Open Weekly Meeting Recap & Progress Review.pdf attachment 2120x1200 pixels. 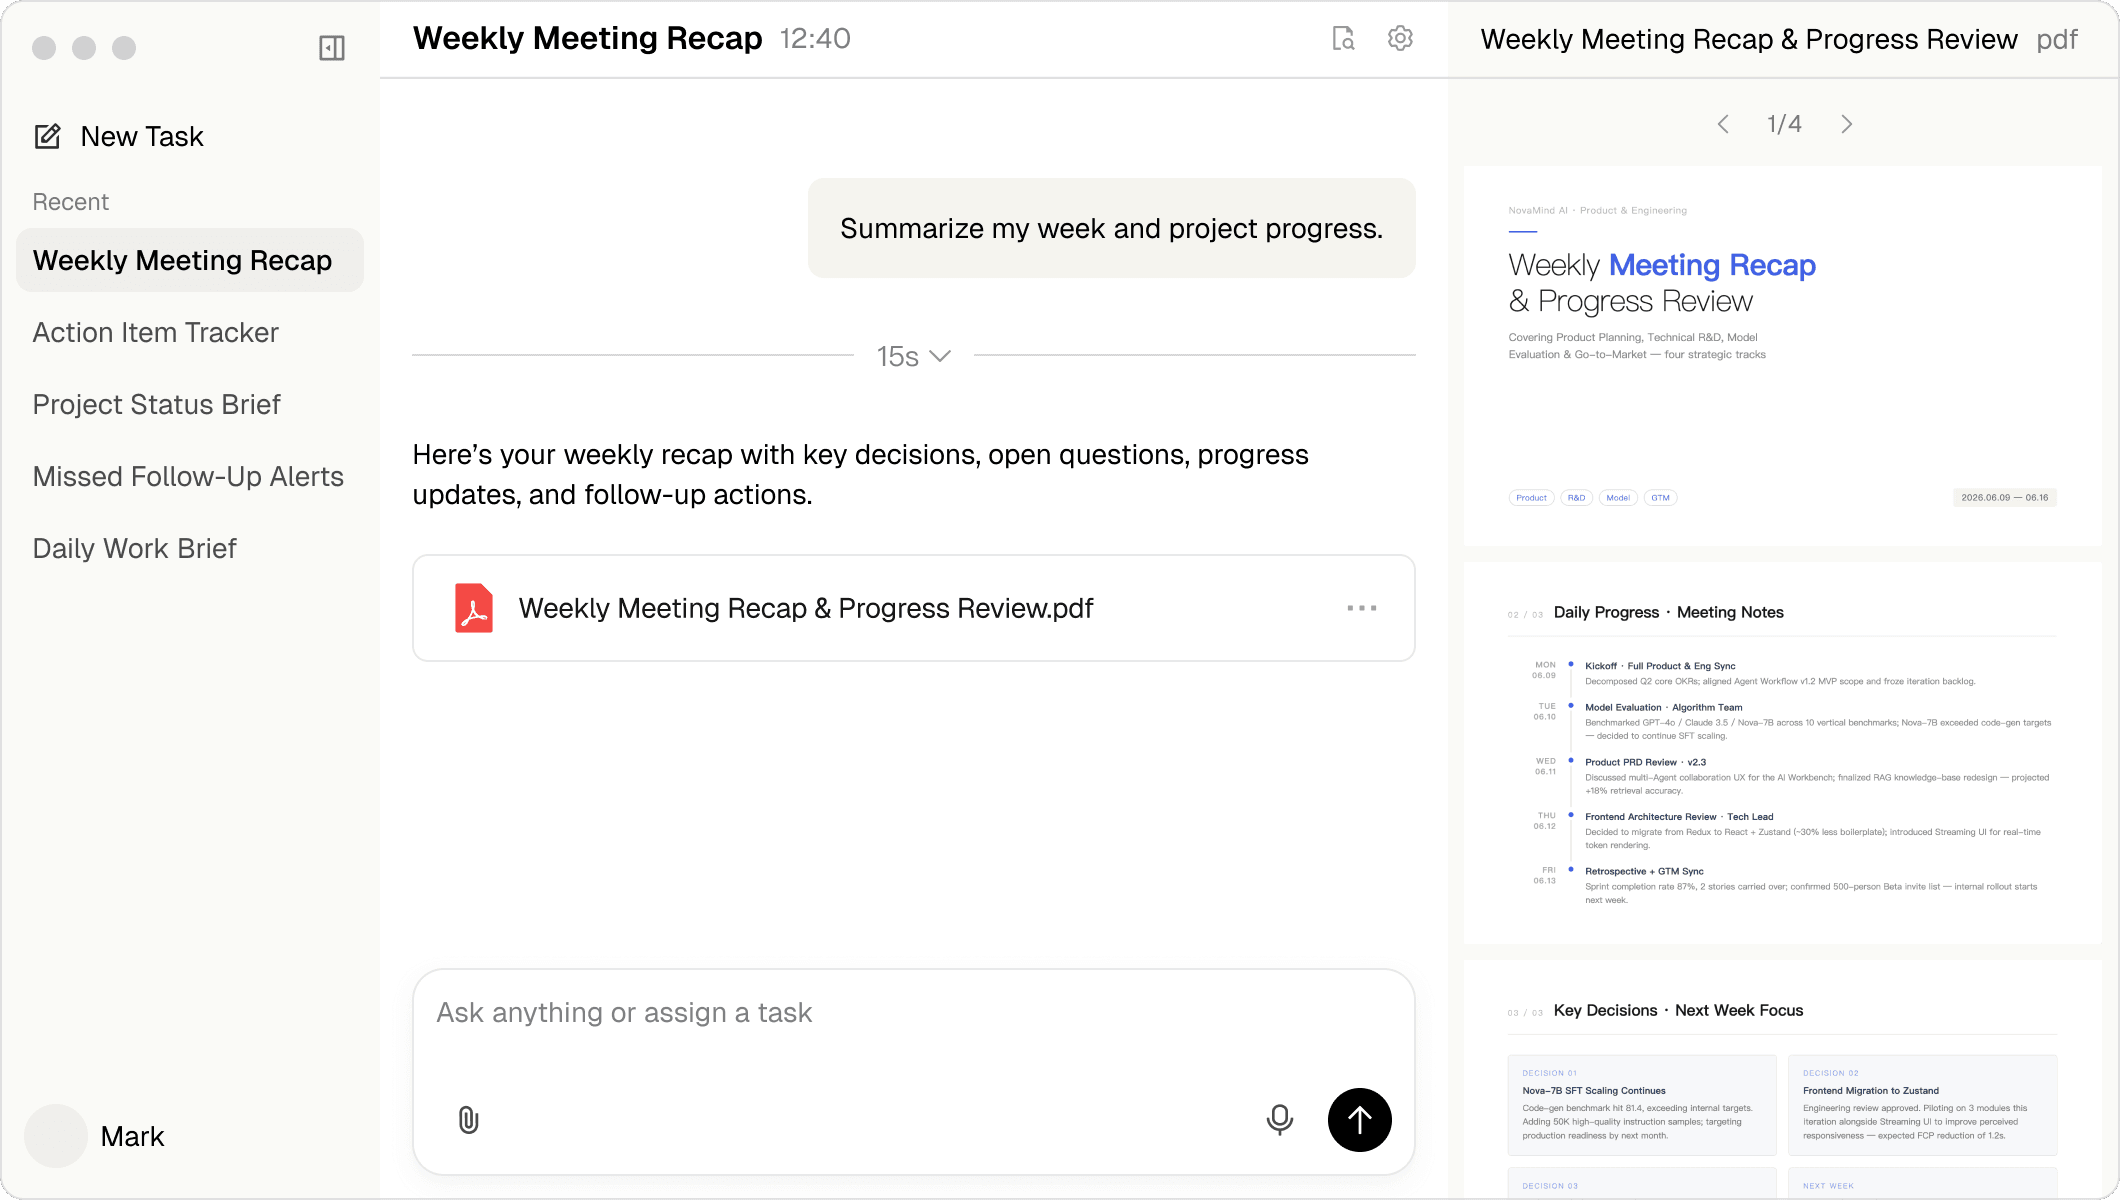pyautogui.click(x=914, y=608)
